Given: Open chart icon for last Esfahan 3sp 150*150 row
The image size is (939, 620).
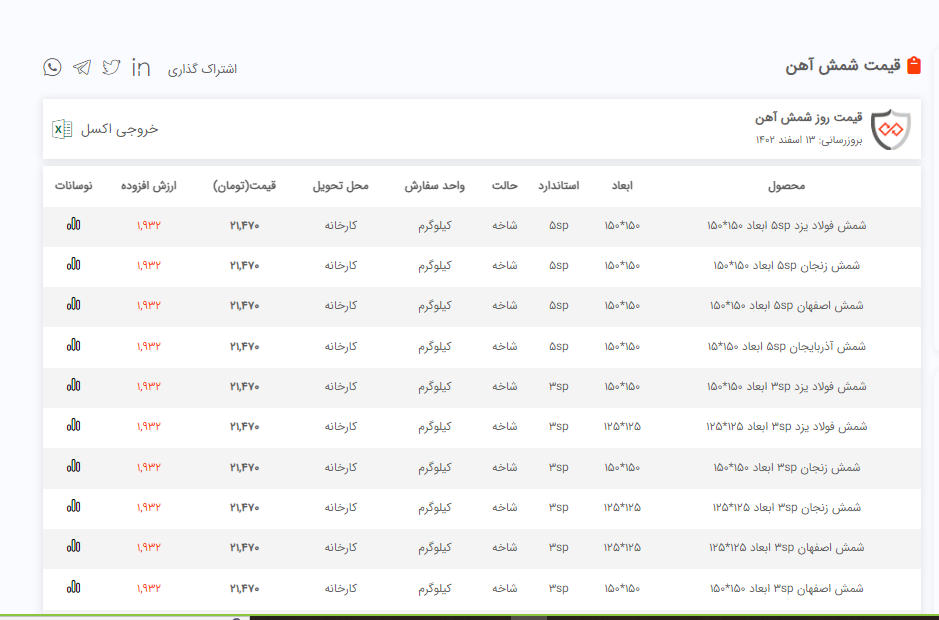Looking at the screenshot, I should tap(73, 588).
